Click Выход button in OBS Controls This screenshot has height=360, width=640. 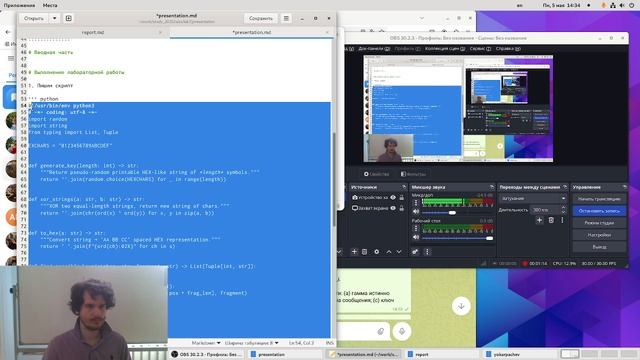(x=599, y=247)
